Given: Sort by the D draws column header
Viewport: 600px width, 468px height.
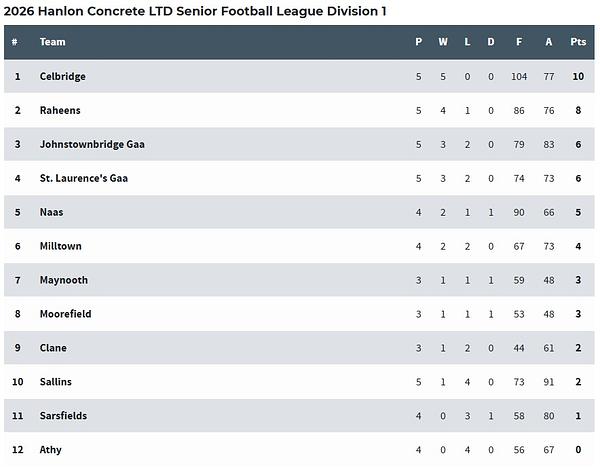Looking at the screenshot, I should coord(491,42).
